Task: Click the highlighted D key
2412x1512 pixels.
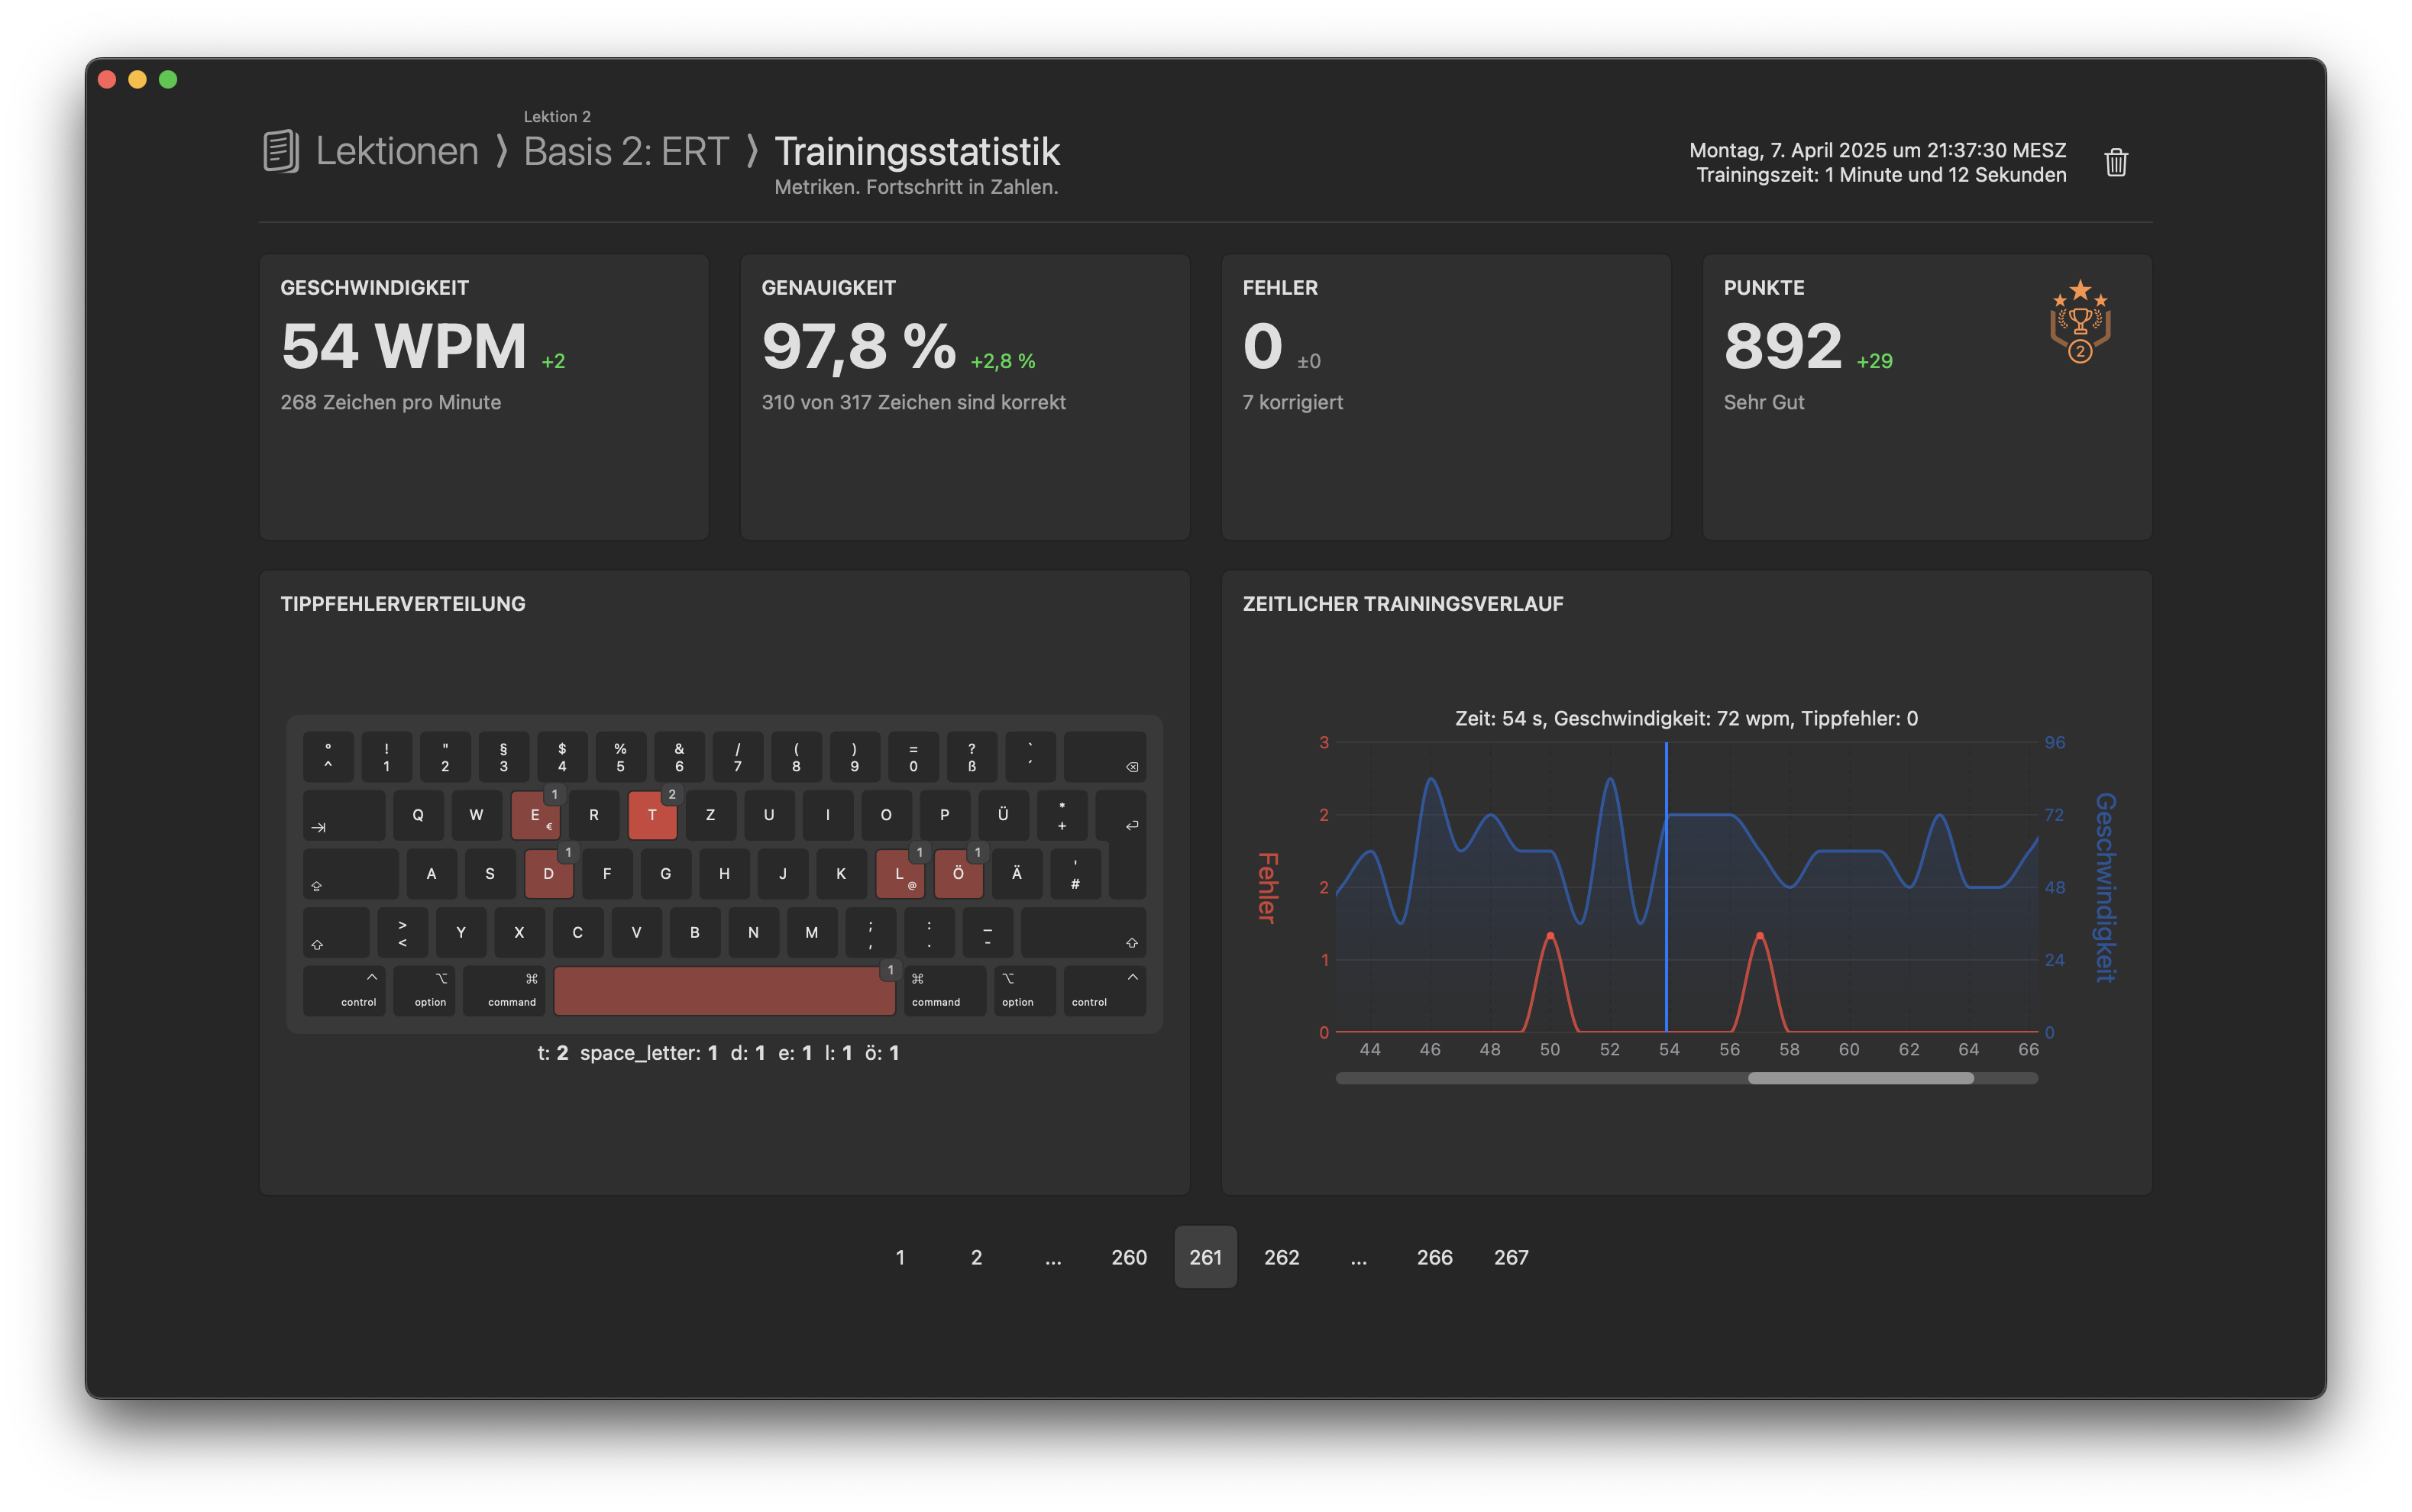Action: point(548,874)
